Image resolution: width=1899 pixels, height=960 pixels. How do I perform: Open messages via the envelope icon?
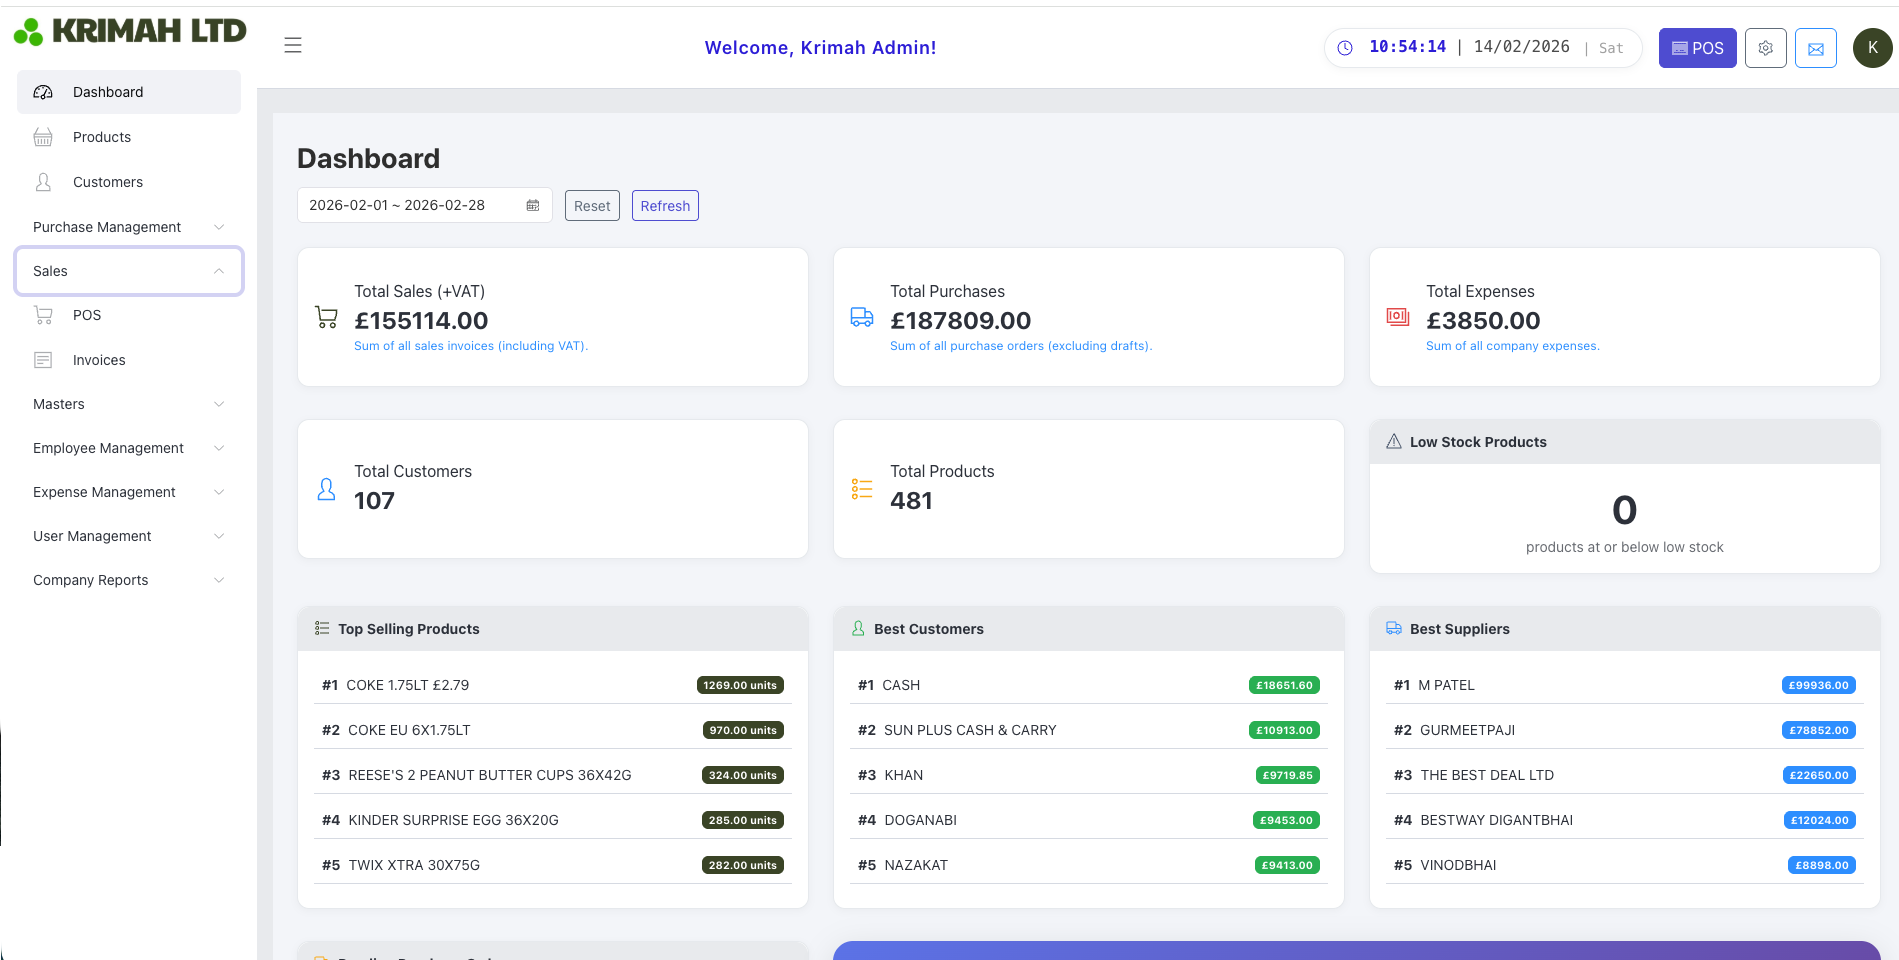1815,47
